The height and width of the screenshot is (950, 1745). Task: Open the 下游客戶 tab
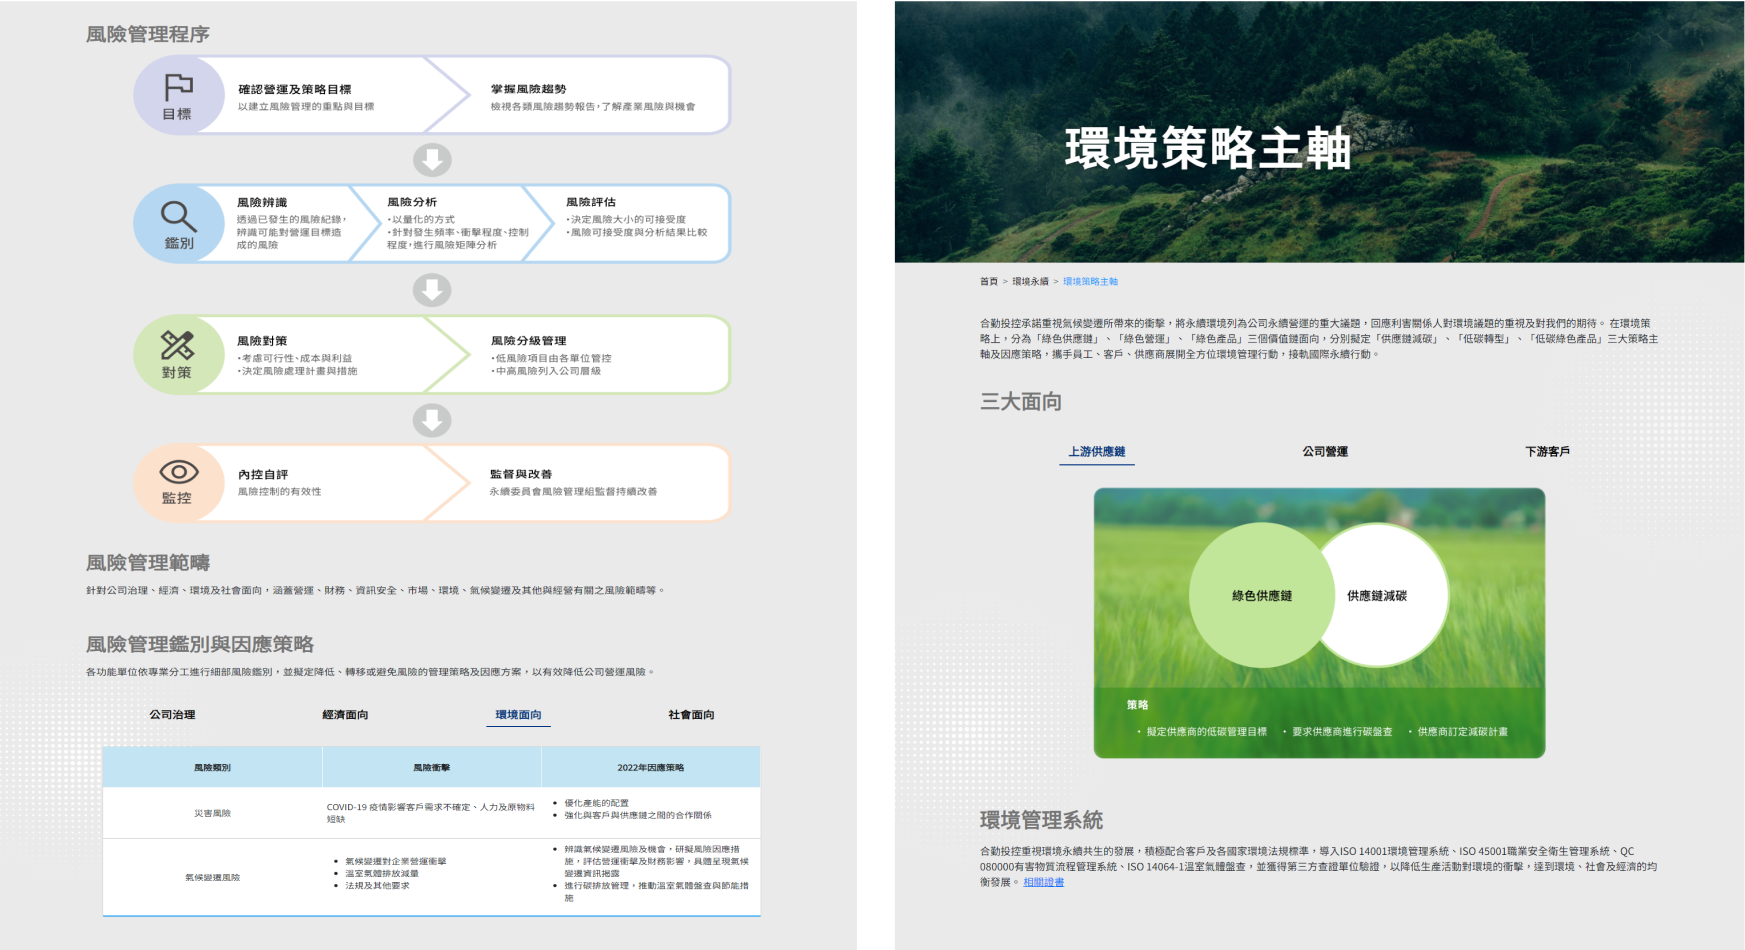coord(1547,452)
